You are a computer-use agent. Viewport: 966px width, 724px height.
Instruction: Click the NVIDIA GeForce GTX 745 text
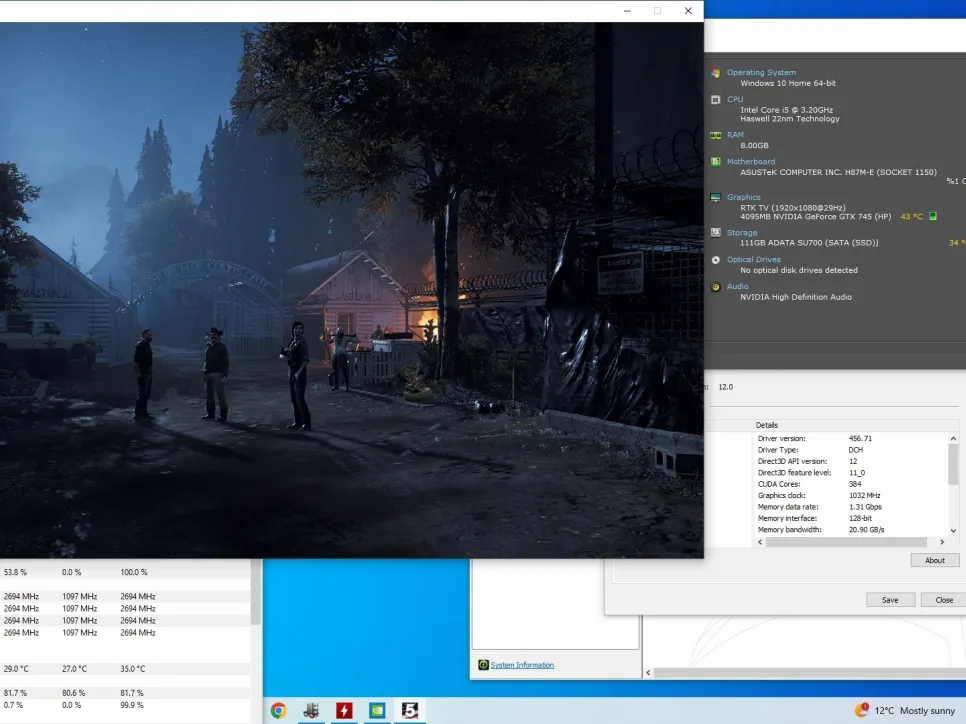click(816, 216)
